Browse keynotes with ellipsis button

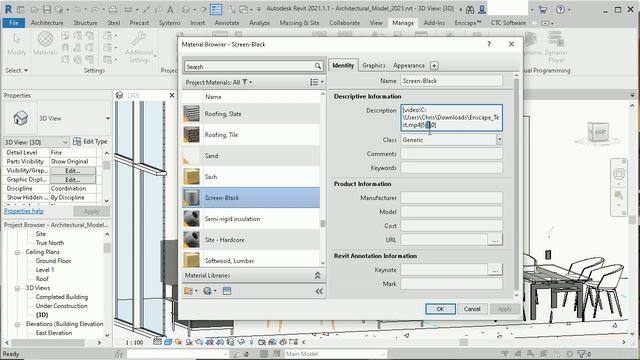pos(495,270)
